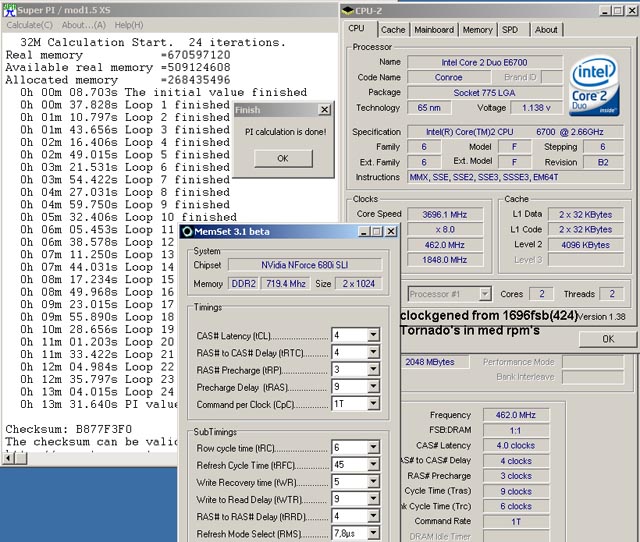Click the Command Rate 1T value
640x542 pixels.
[516, 522]
